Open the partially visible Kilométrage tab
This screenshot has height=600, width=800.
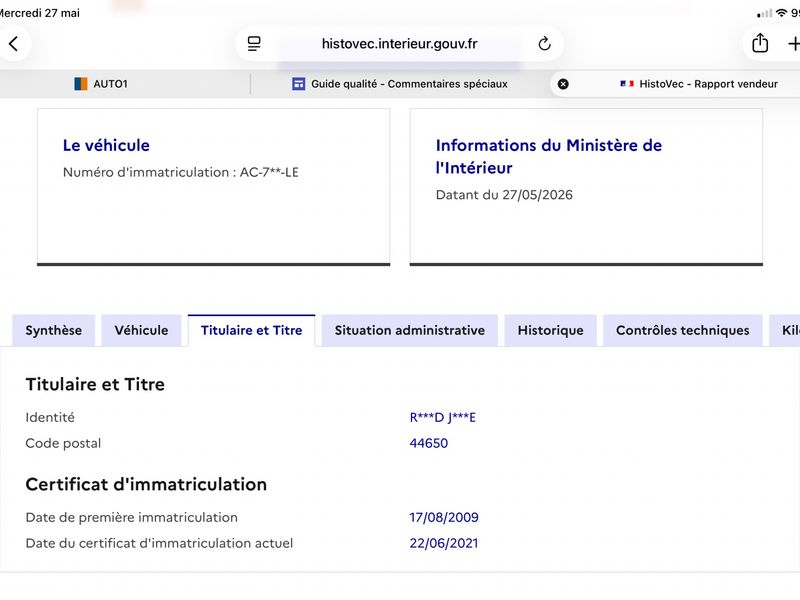(x=785, y=331)
